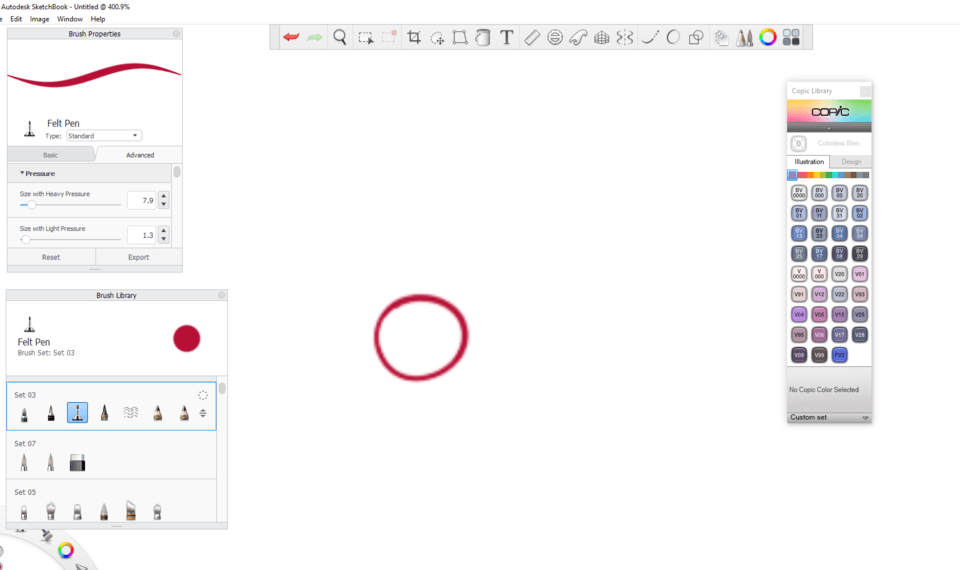The image size is (960, 570).
Task: Select first brush in Set 07
Action: point(24,462)
